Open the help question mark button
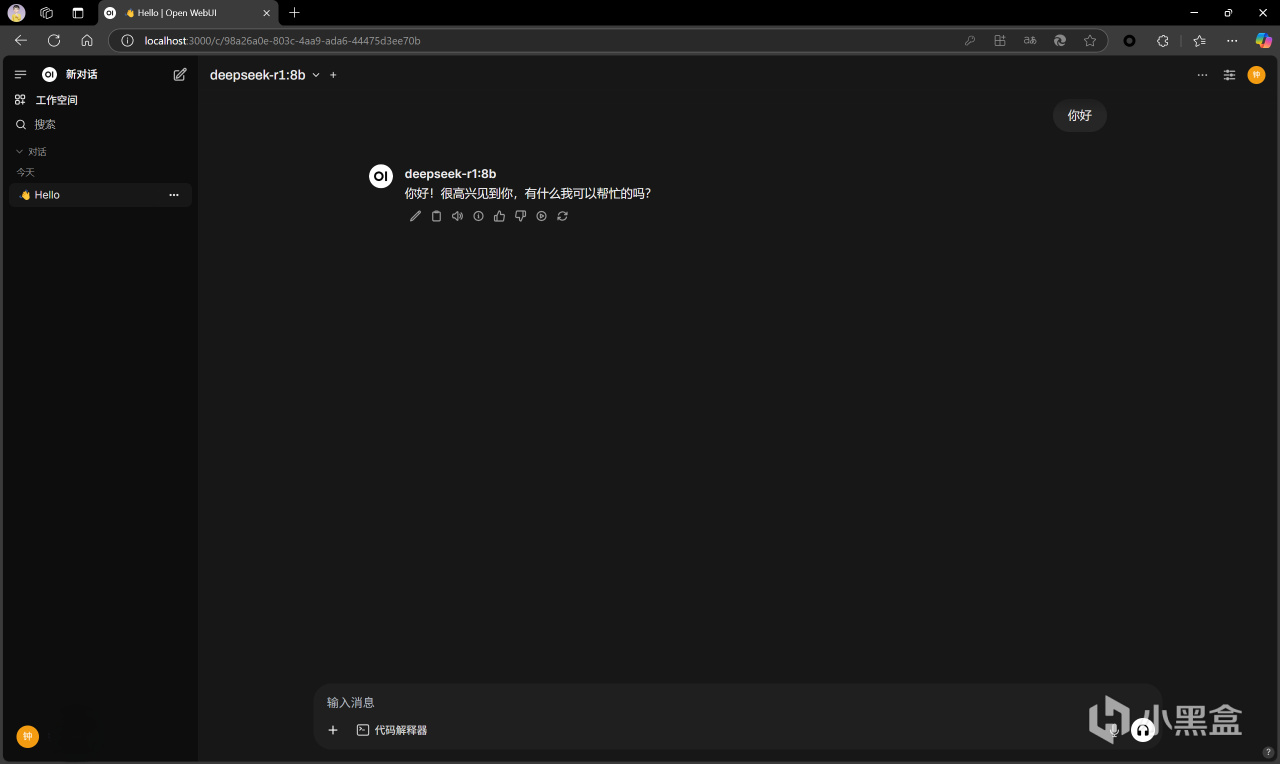The width and height of the screenshot is (1280, 764). (x=1268, y=752)
